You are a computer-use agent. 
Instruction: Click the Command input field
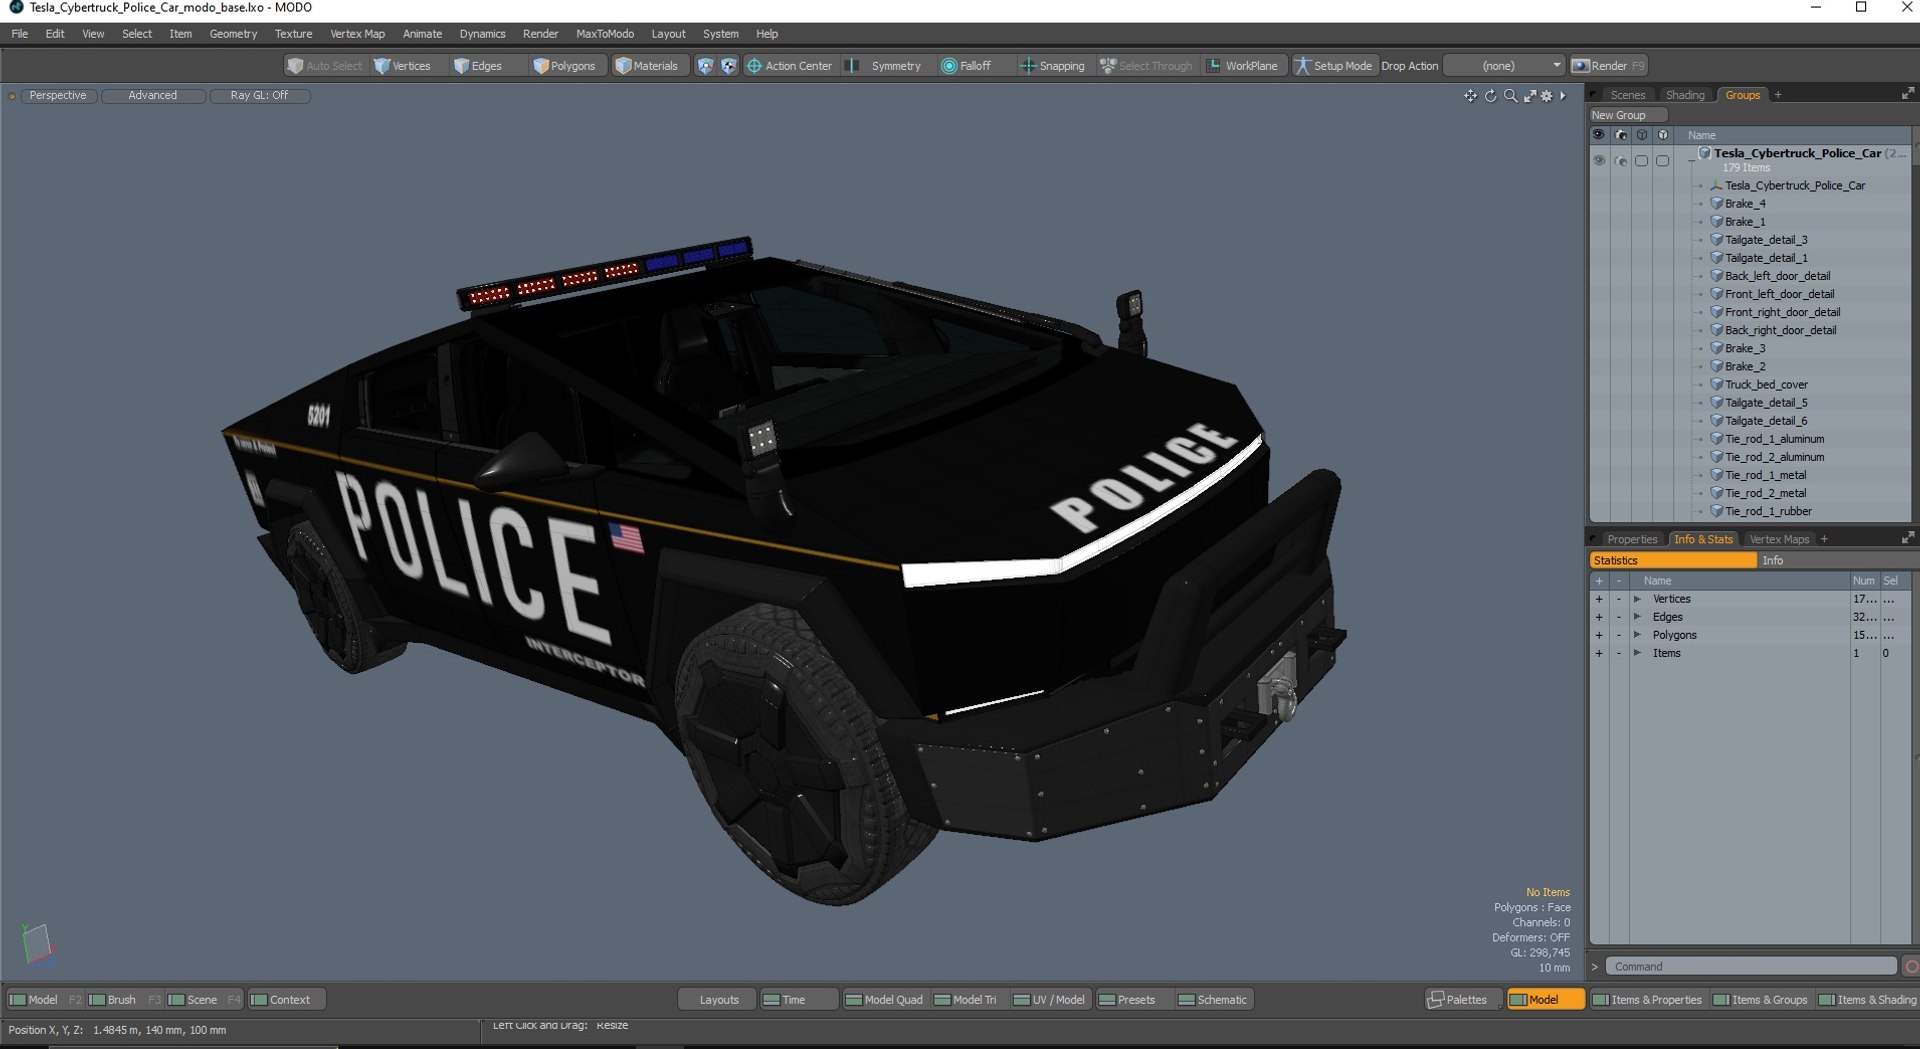(1751, 966)
